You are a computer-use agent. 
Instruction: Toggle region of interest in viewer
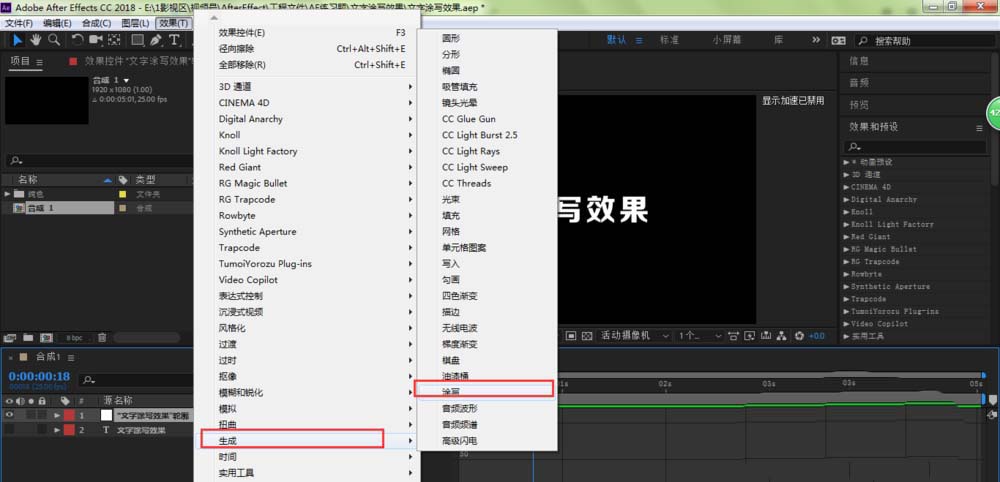[x=571, y=335]
